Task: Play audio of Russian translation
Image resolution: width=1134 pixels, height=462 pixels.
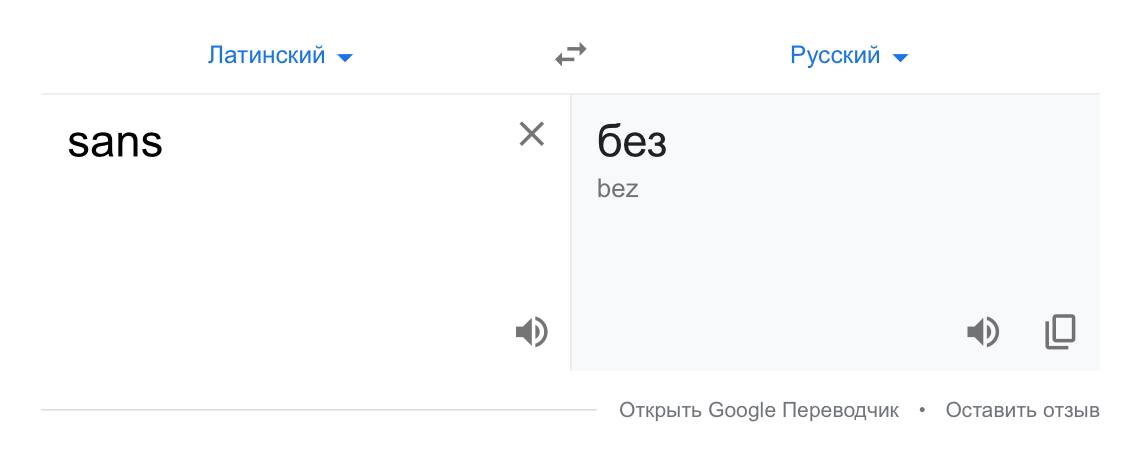Action: pos(983,333)
